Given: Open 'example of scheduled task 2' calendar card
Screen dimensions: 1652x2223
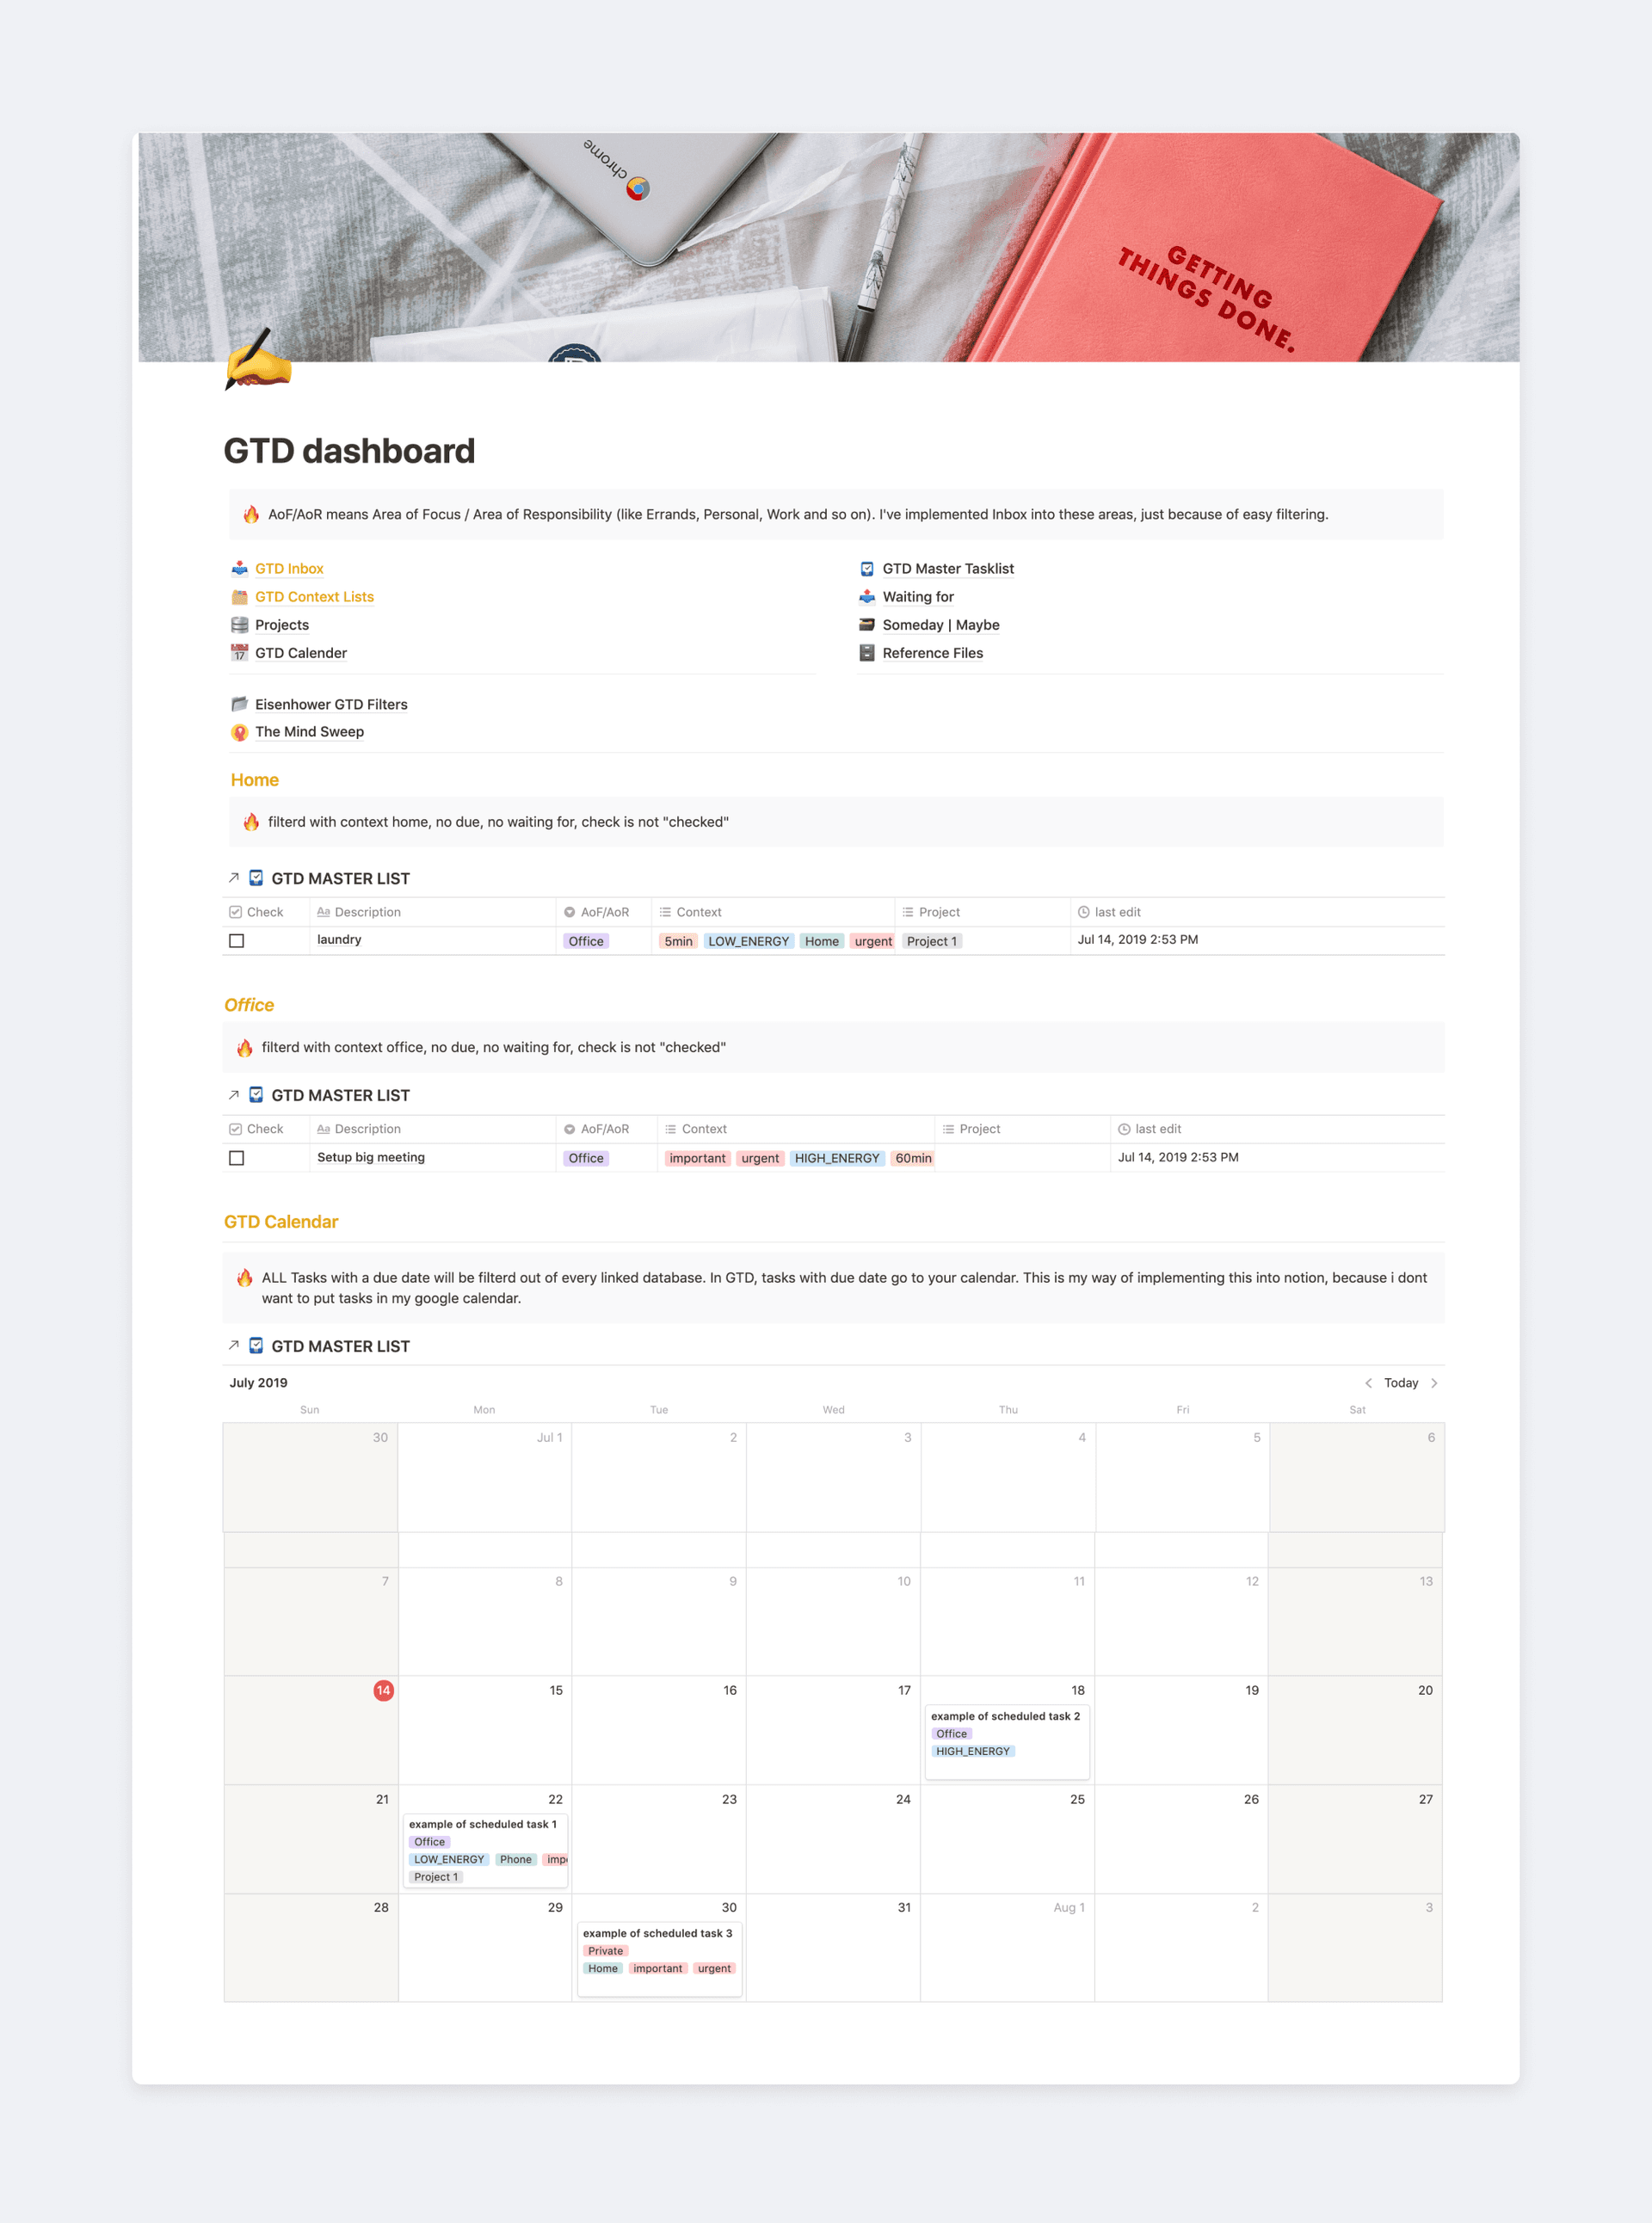Looking at the screenshot, I should [1007, 1741].
